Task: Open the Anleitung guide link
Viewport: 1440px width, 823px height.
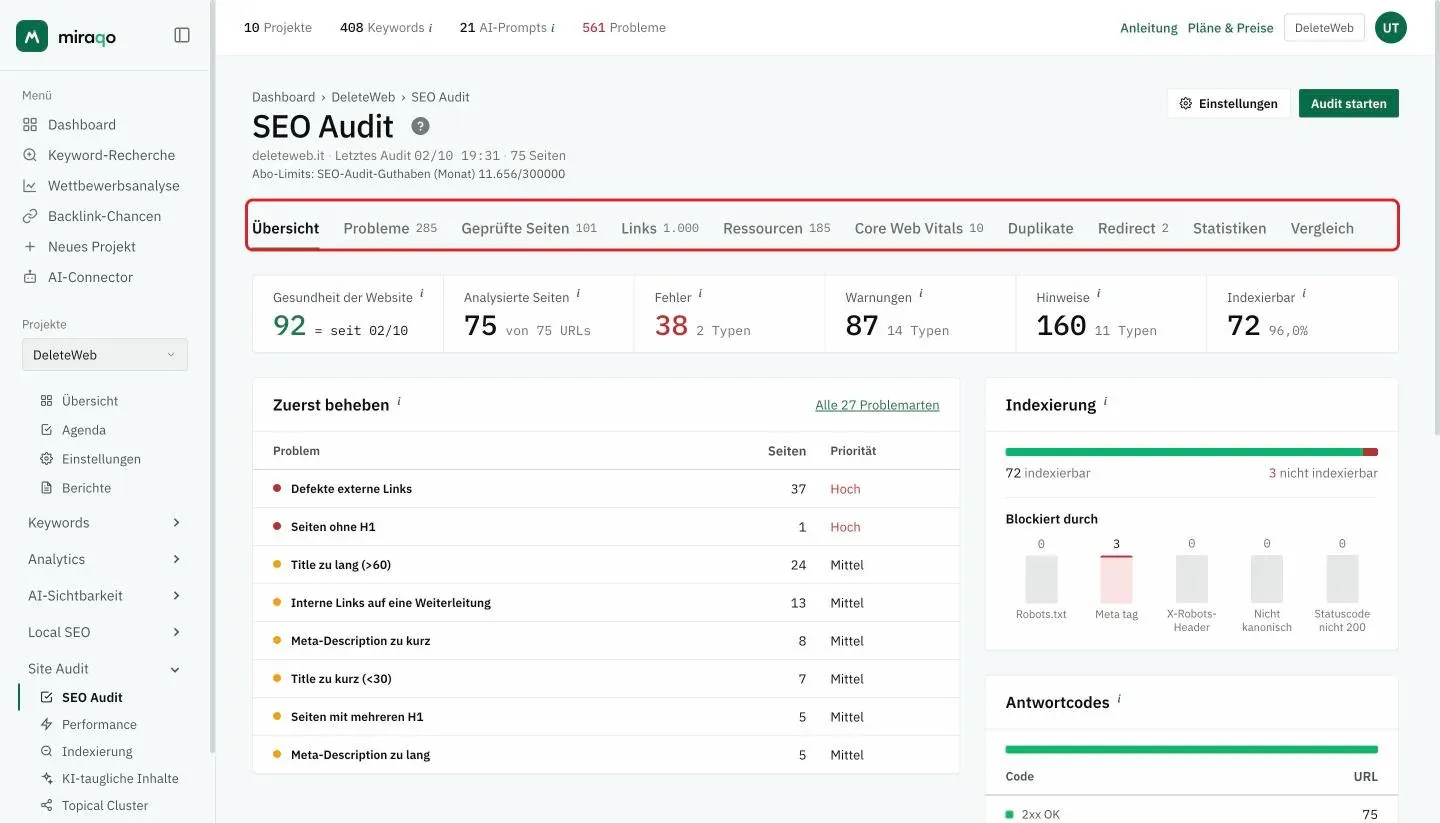Action: pos(1149,28)
